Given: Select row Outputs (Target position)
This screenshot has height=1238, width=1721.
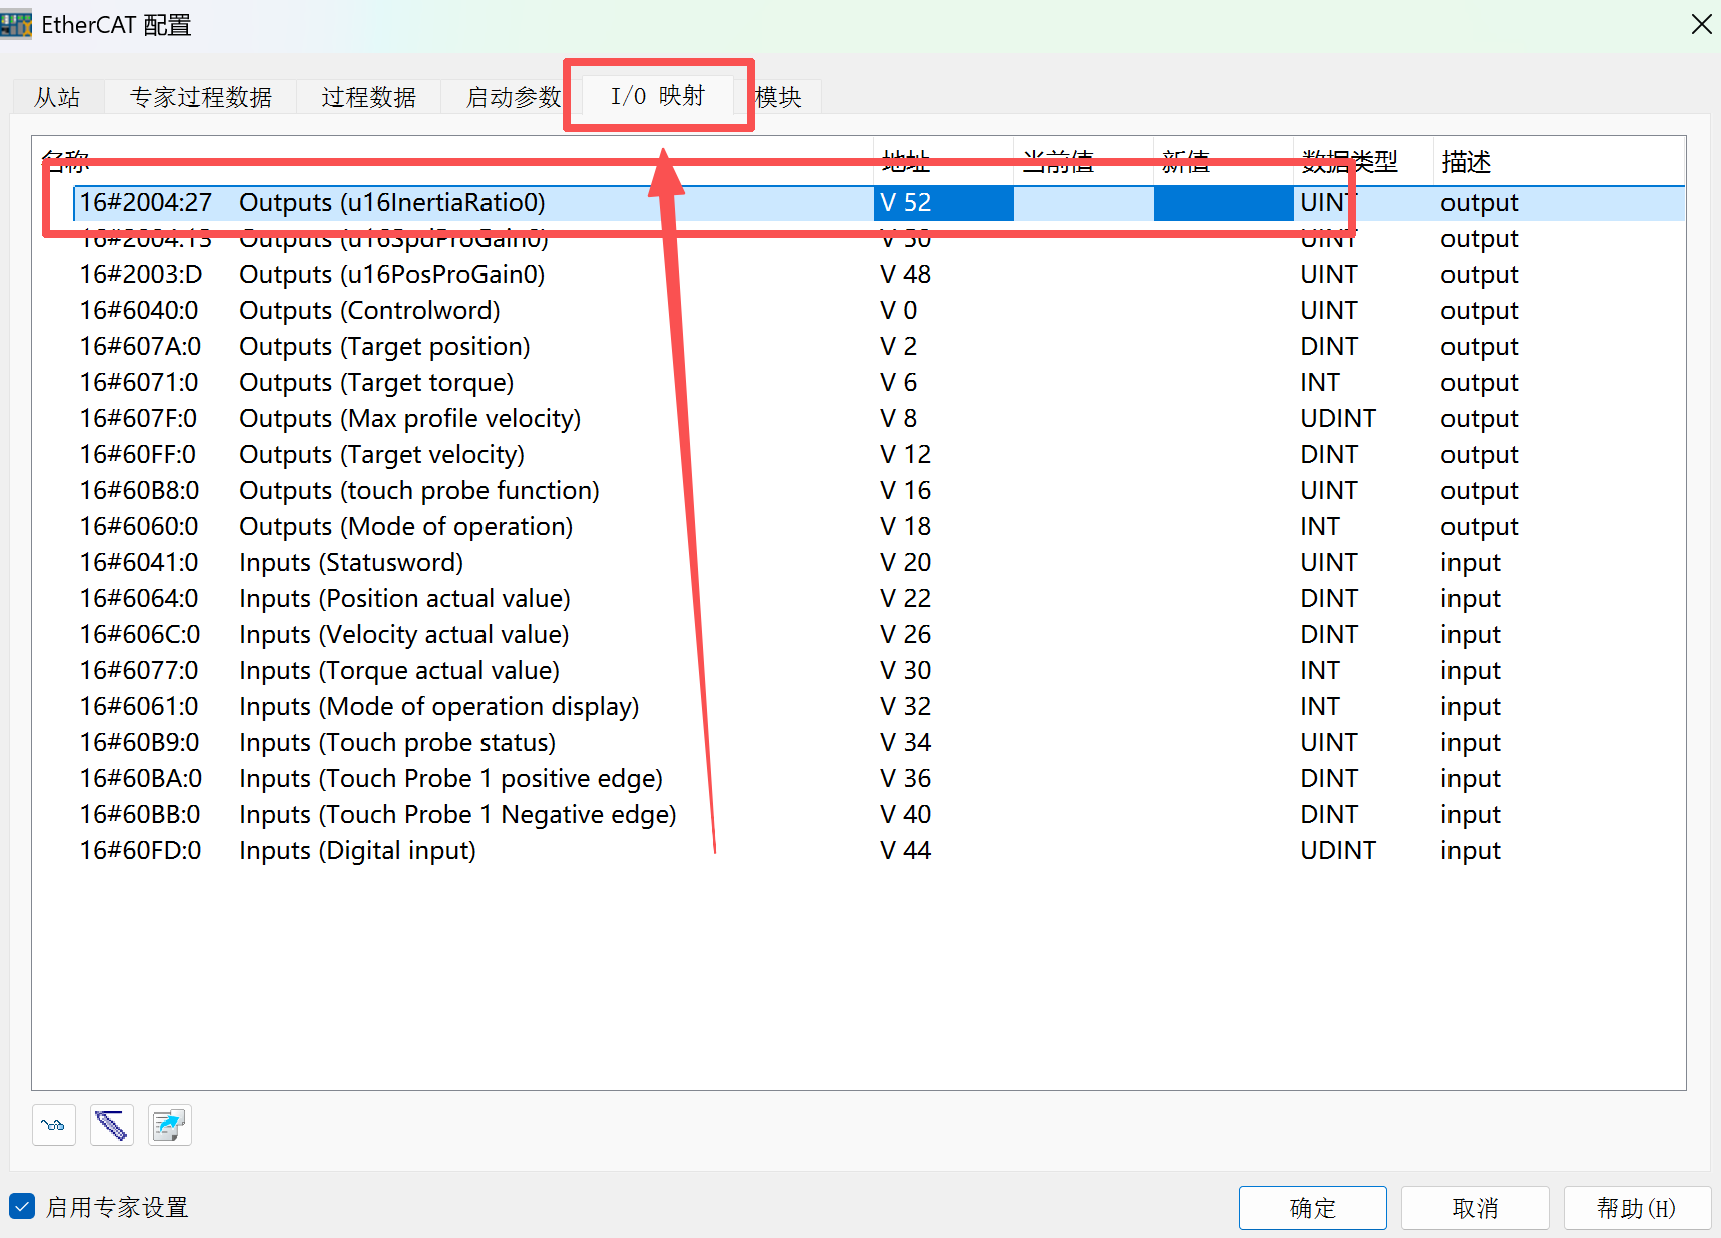Looking at the screenshot, I should (878, 347).
